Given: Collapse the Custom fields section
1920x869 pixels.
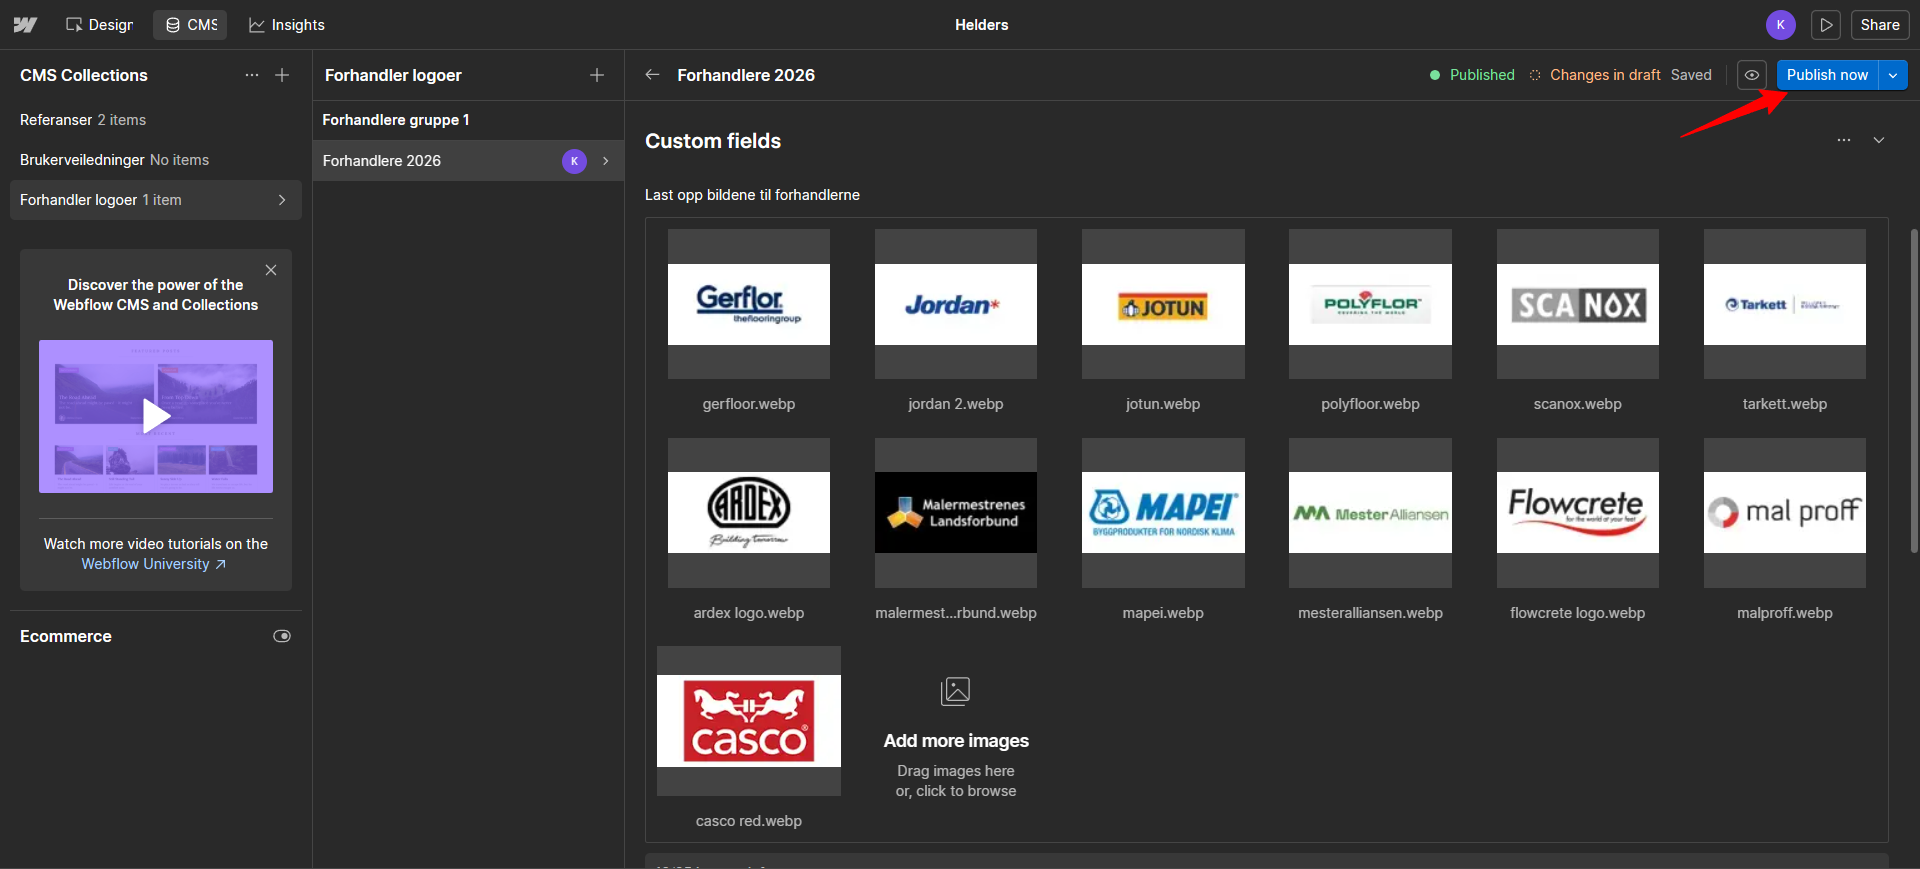Looking at the screenshot, I should tap(1879, 140).
